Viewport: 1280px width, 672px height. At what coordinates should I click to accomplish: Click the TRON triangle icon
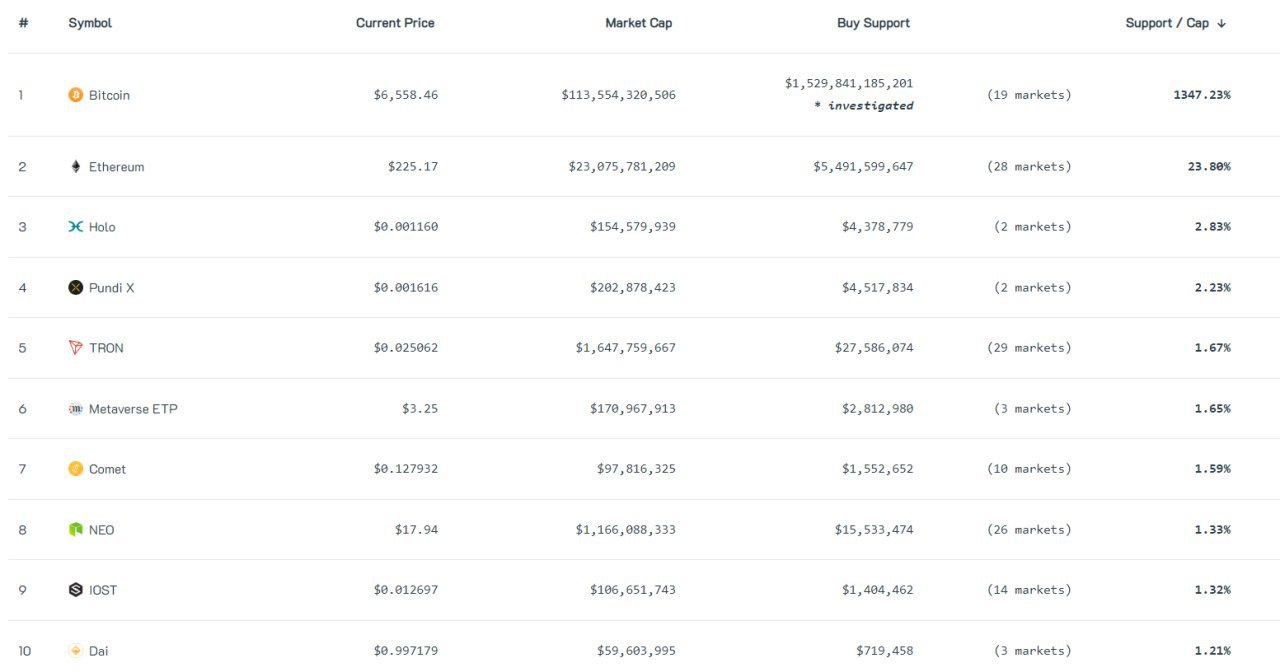pyautogui.click(x=75, y=348)
